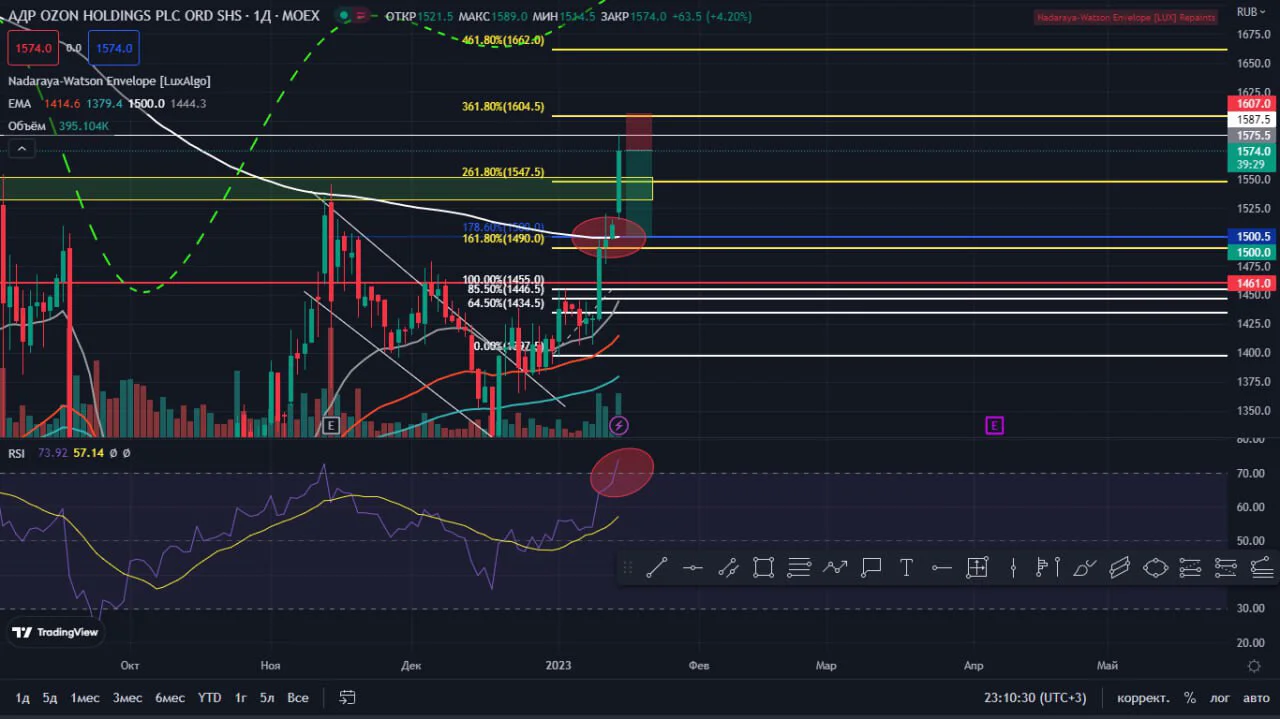Image resolution: width=1280 pixels, height=719 pixels.
Task: Set time range to 1г
Action: click(240, 697)
